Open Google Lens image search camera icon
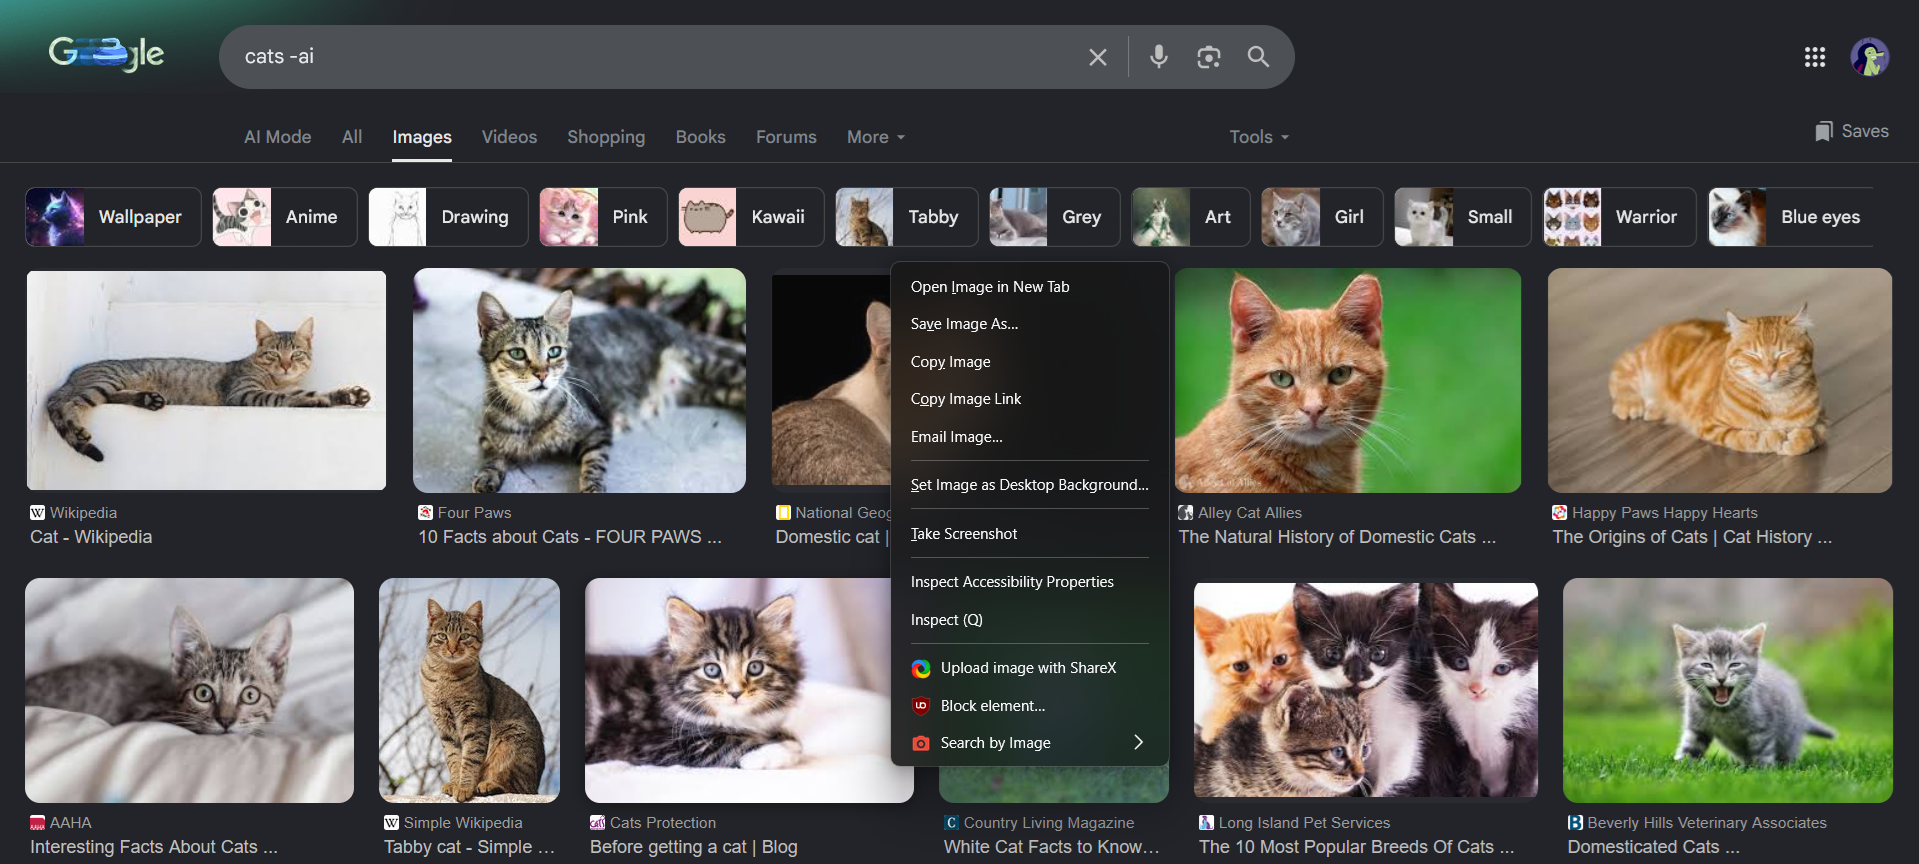This screenshot has height=864, width=1919. [1208, 57]
